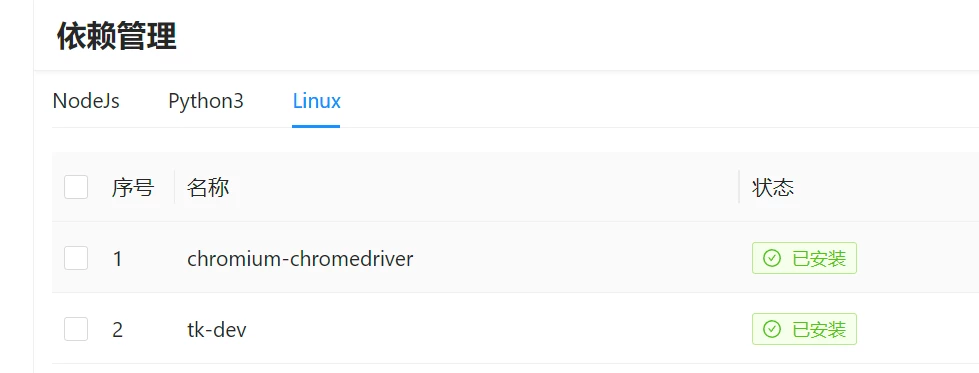Click row number 2 in 序号 column

pos(117,329)
